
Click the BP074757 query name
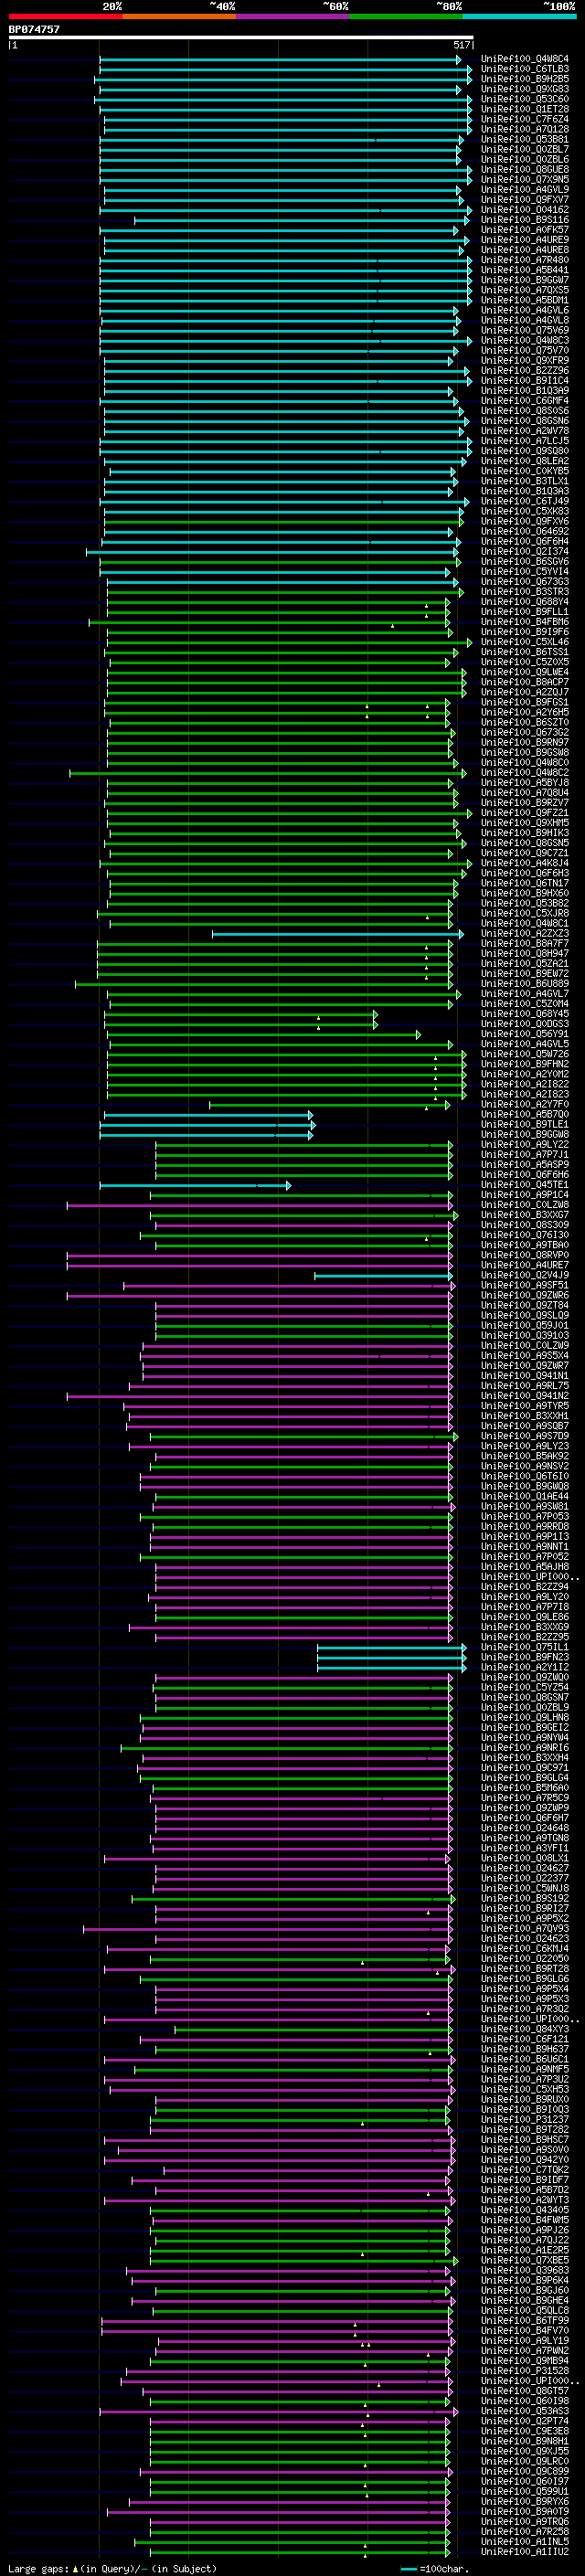click(34, 29)
